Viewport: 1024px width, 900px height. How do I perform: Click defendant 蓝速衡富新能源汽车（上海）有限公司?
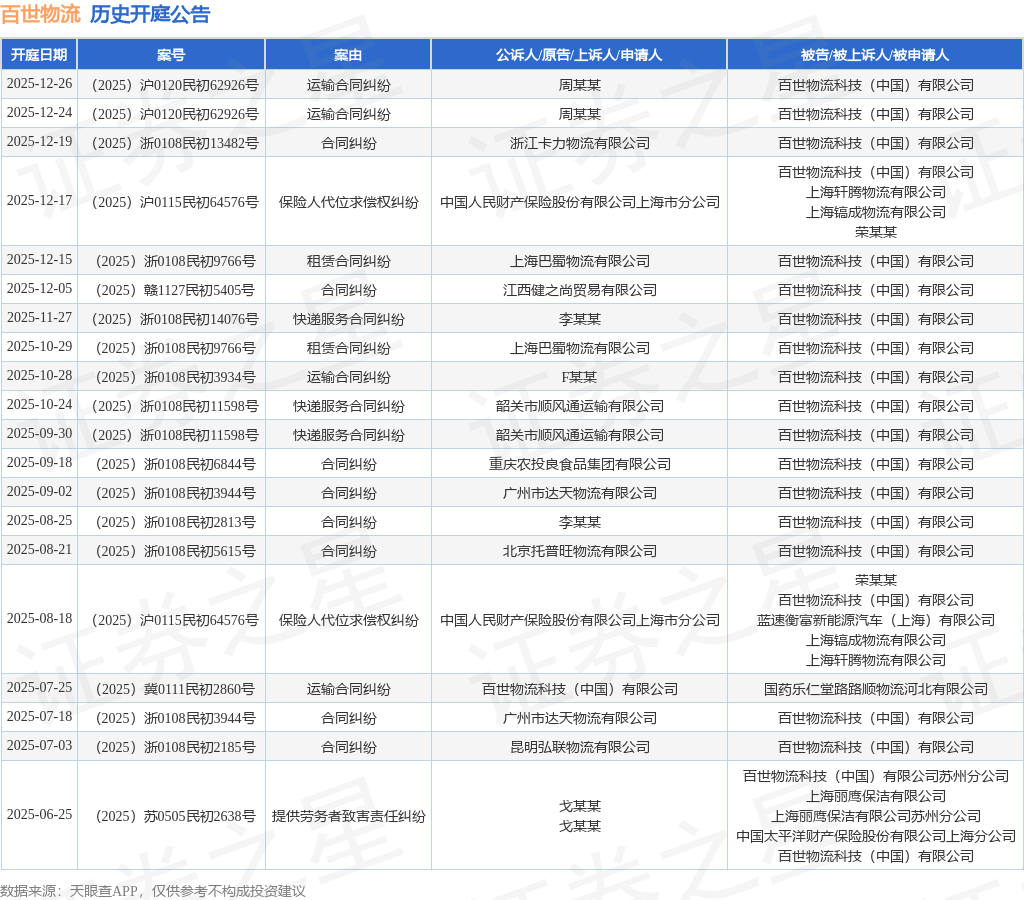coord(875,620)
